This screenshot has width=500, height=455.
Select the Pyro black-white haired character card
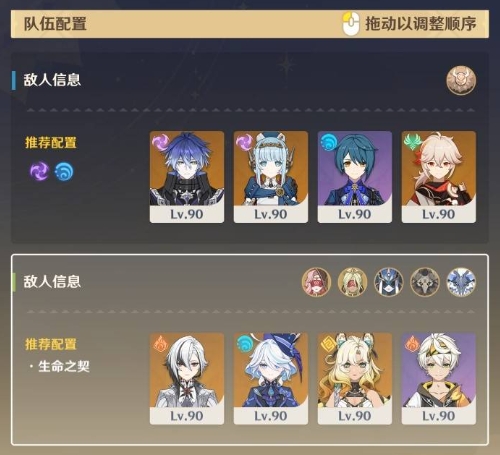pyautogui.click(x=187, y=378)
